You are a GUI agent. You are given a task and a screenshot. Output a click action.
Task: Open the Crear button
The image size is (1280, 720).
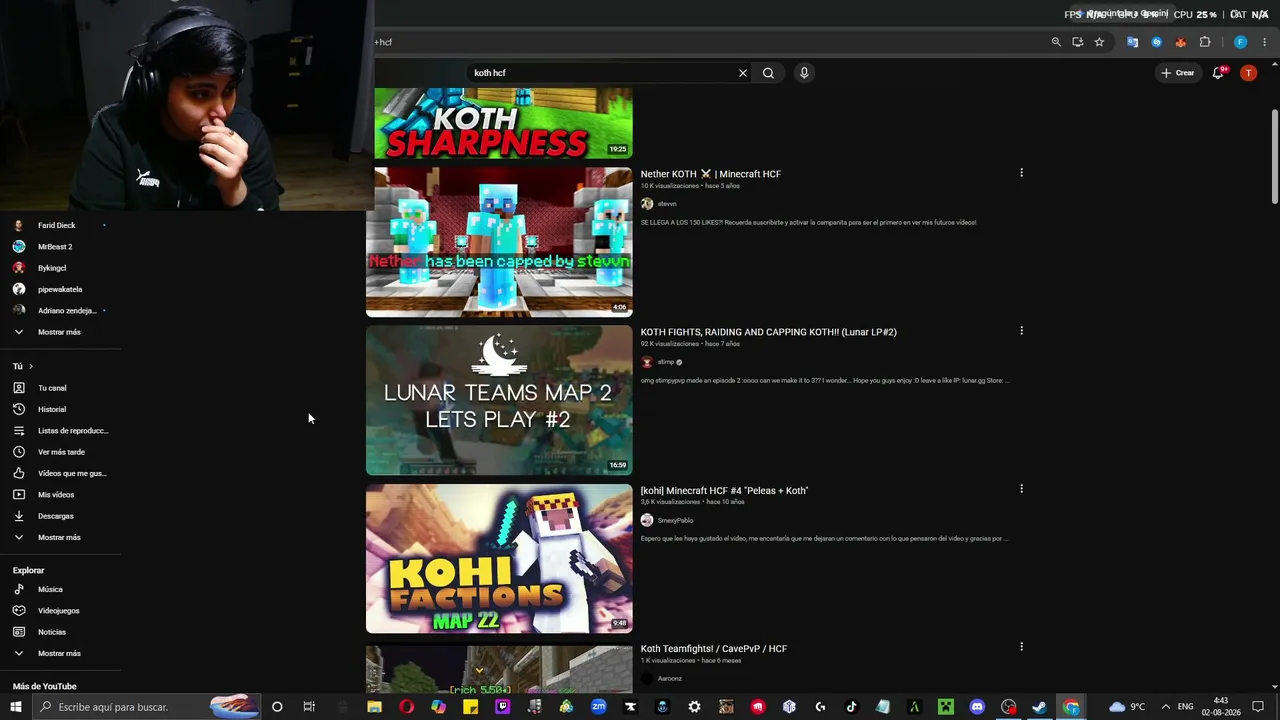[x=1177, y=73]
